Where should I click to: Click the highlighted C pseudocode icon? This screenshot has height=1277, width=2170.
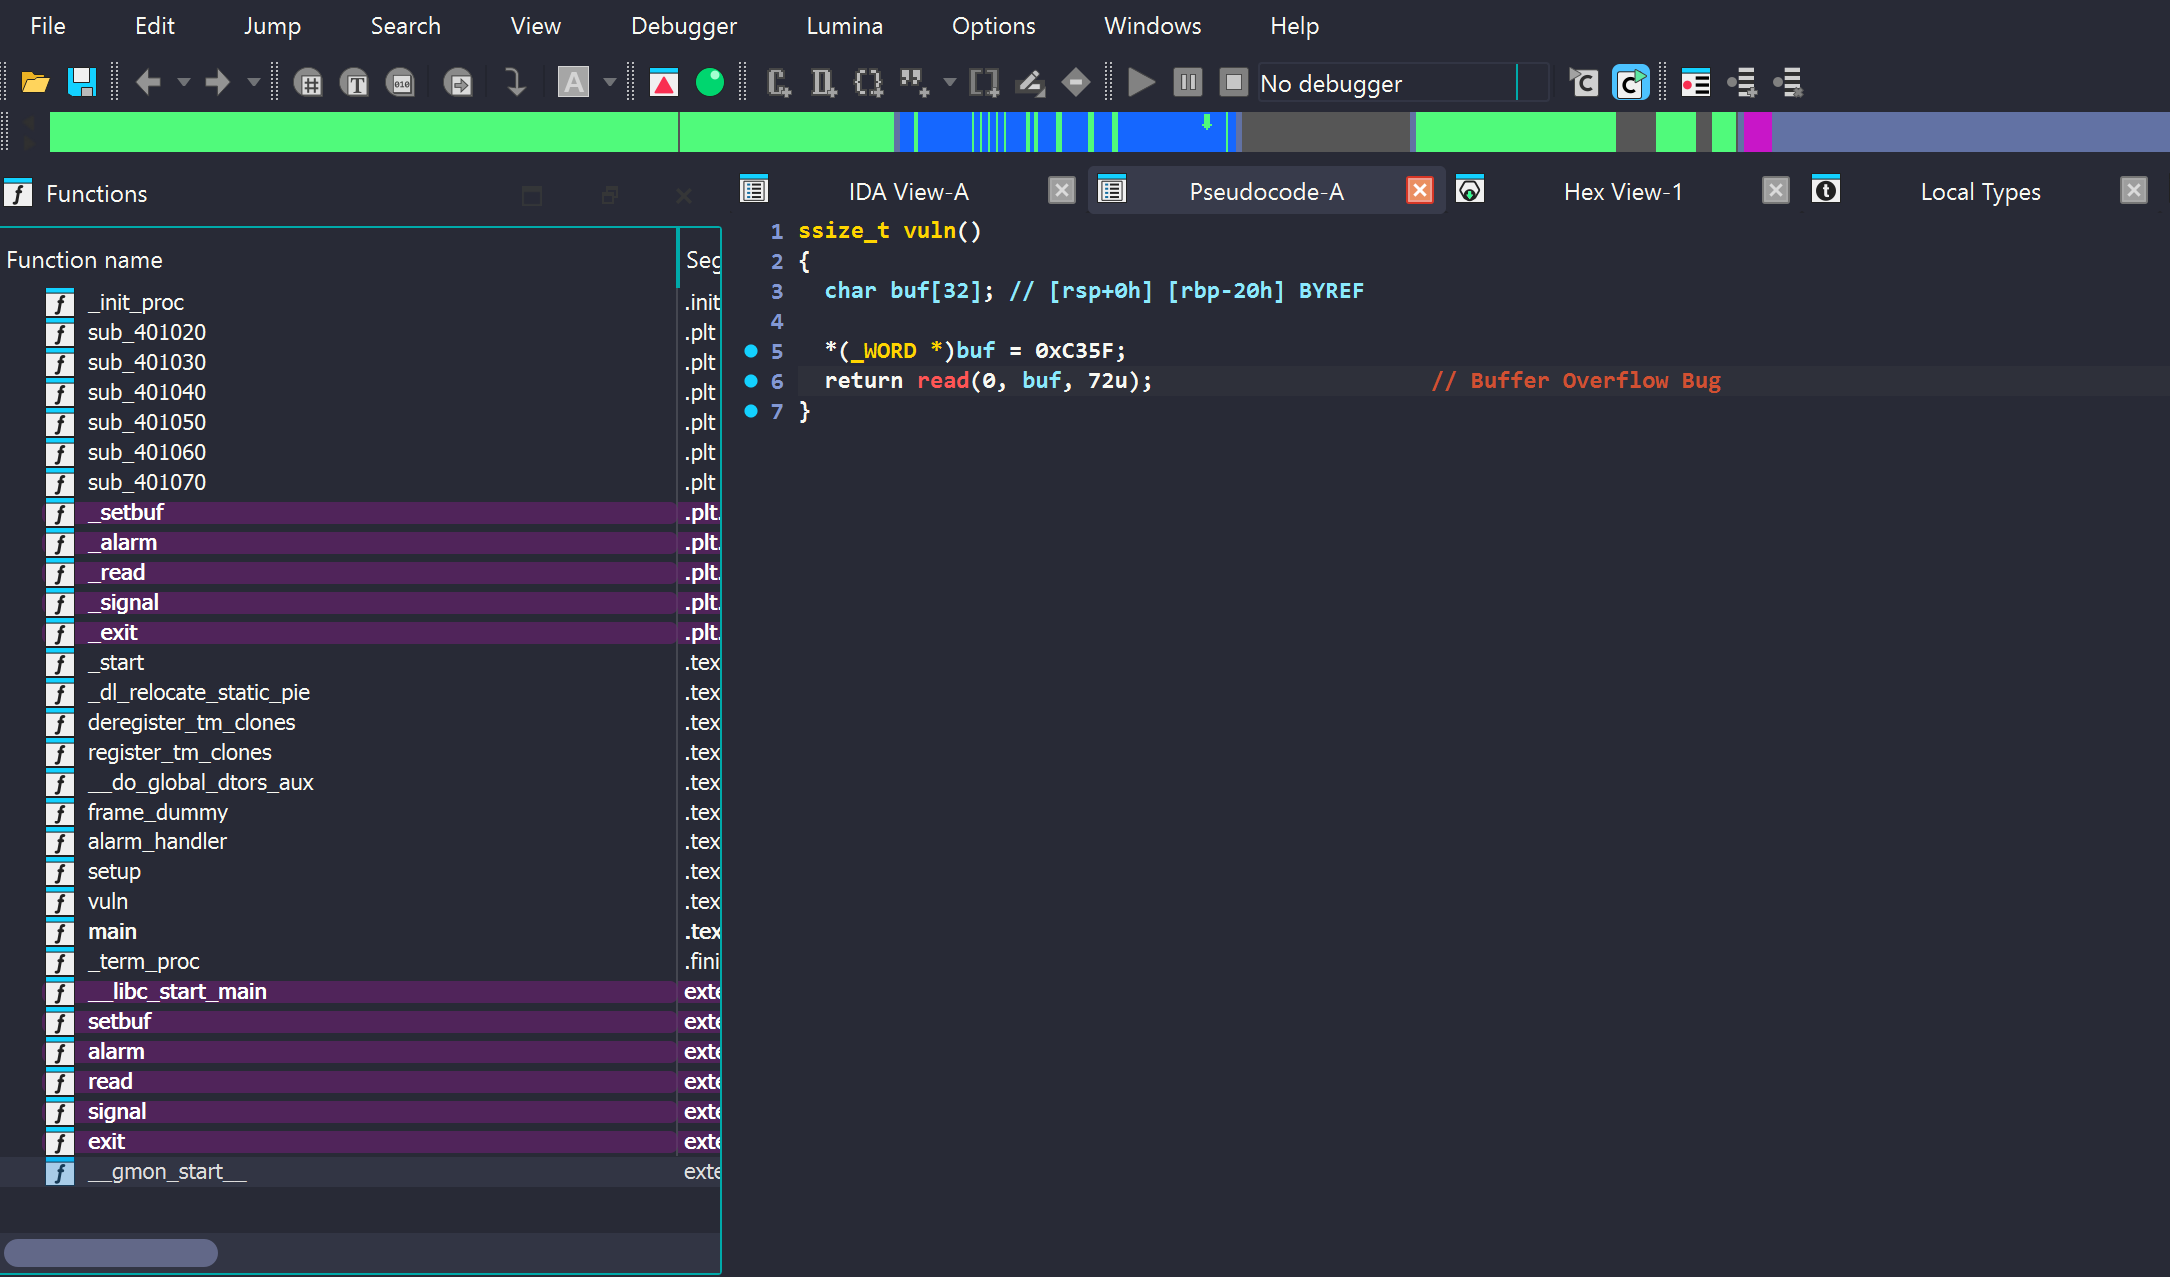click(1630, 83)
